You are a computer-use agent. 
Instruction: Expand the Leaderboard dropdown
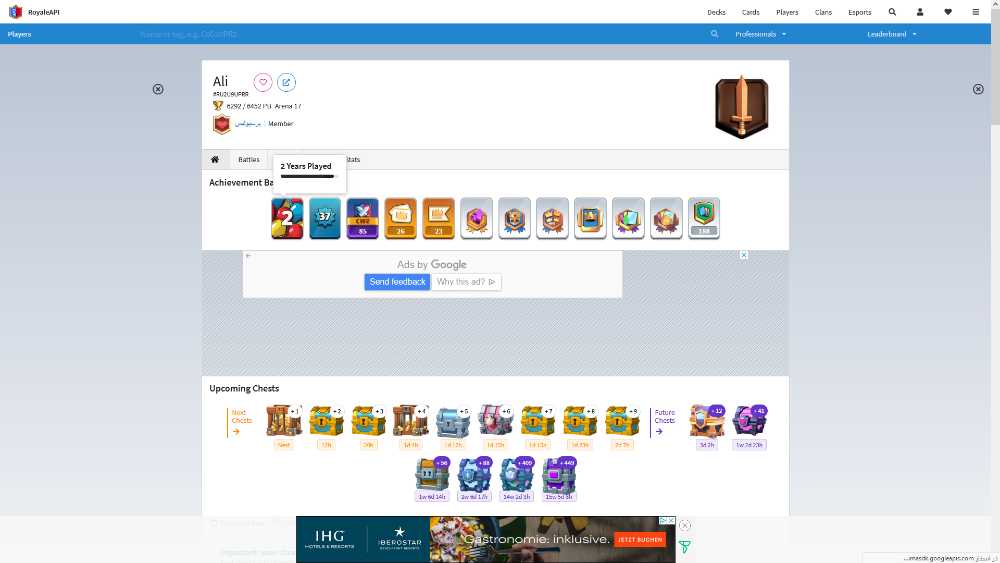pyautogui.click(x=892, y=34)
